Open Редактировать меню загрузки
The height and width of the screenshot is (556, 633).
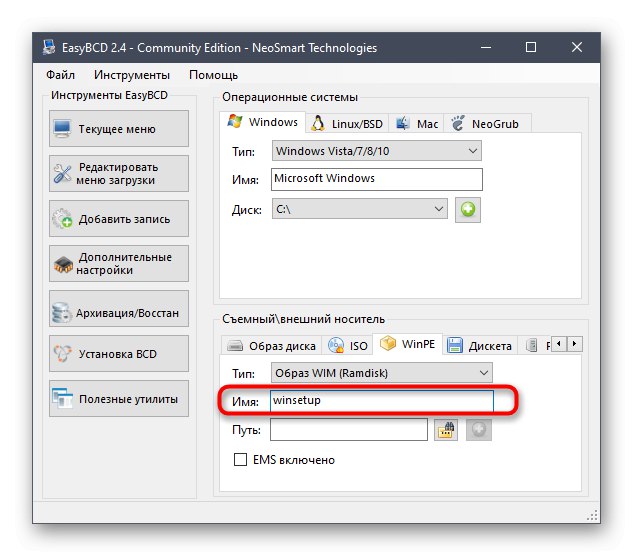[119, 174]
